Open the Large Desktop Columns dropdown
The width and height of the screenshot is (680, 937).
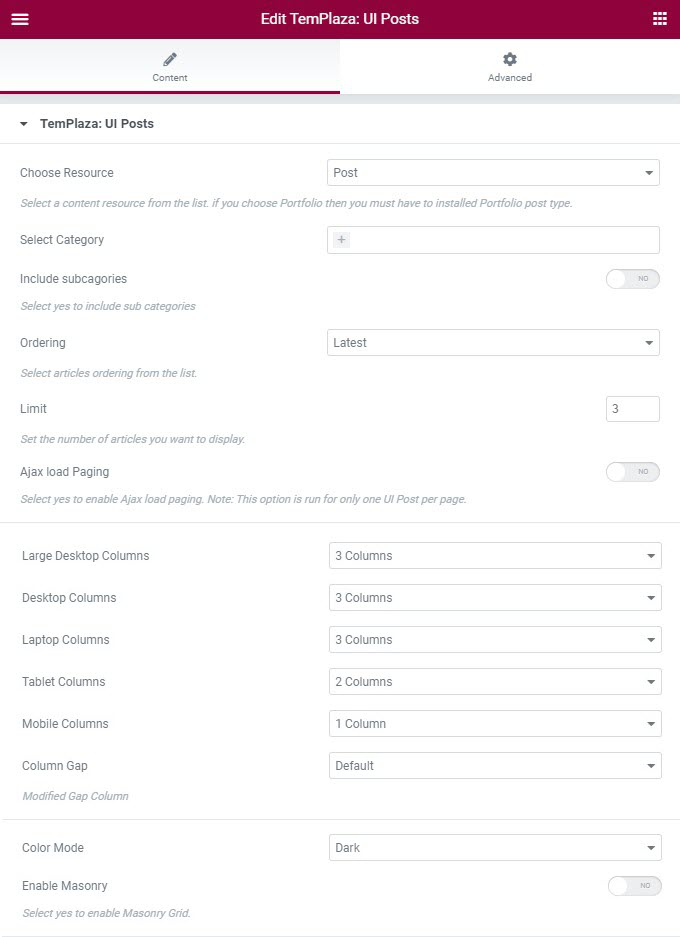point(495,556)
